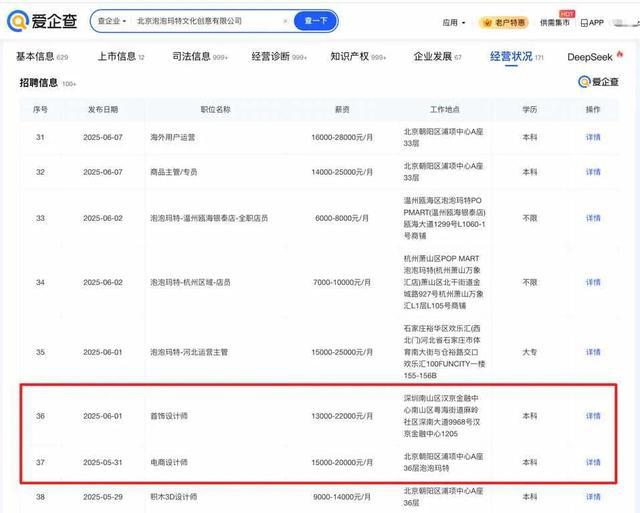The height and width of the screenshot is (513, 640).
Task: Click the 发布日期 column header
Action: 103,109
